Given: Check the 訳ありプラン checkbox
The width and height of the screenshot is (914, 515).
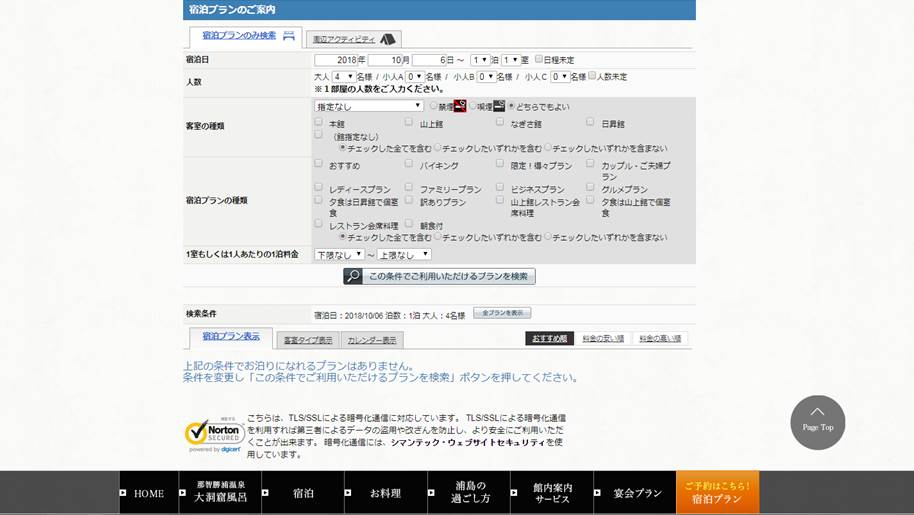Looking at the screenshot, I should [x=409, y=200].
